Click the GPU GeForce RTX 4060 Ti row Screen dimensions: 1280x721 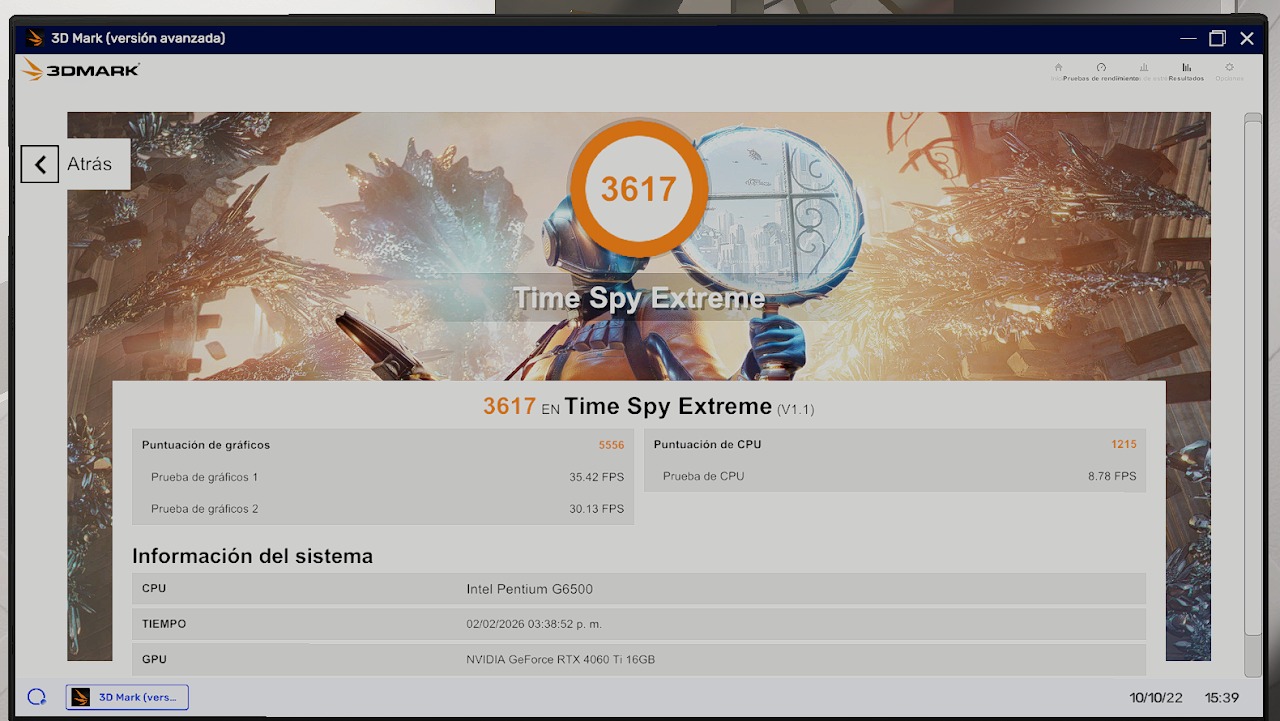(x=638, y=659)
